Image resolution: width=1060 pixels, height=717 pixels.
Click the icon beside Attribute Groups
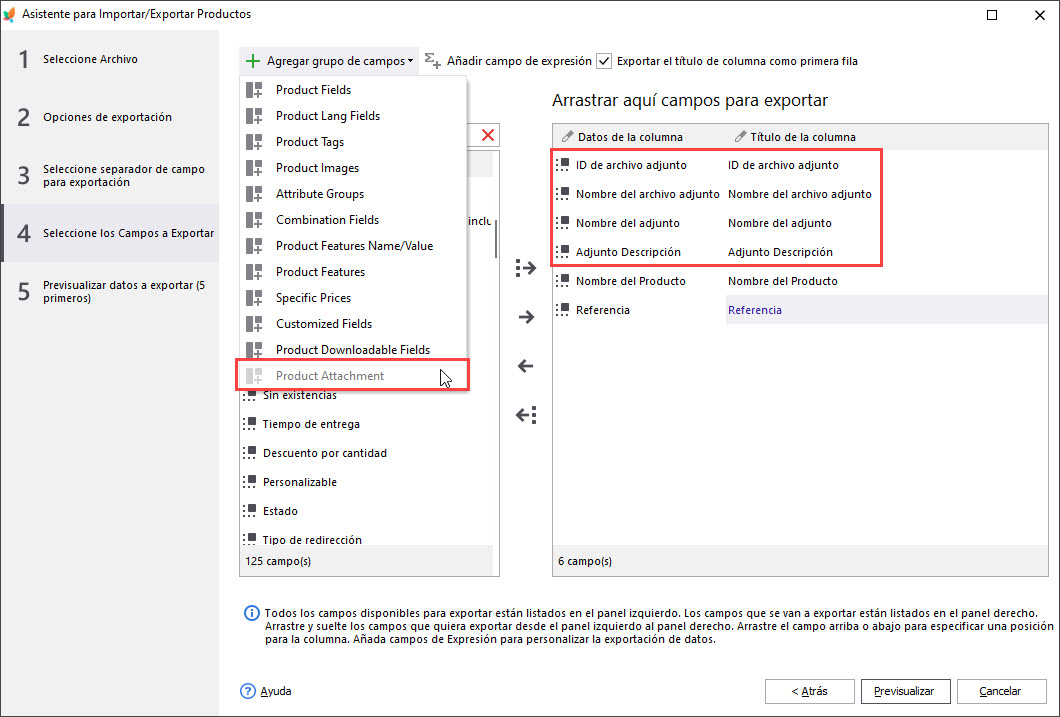click(254, 194)
